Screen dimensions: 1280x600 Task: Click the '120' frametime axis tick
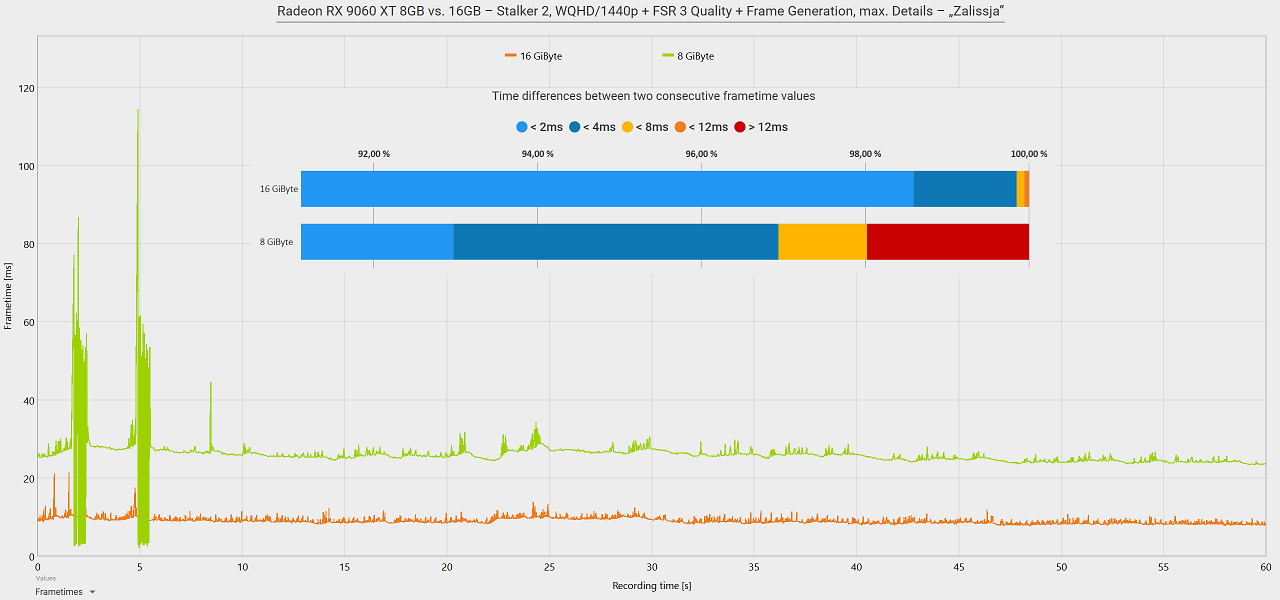tap(27, 88)
